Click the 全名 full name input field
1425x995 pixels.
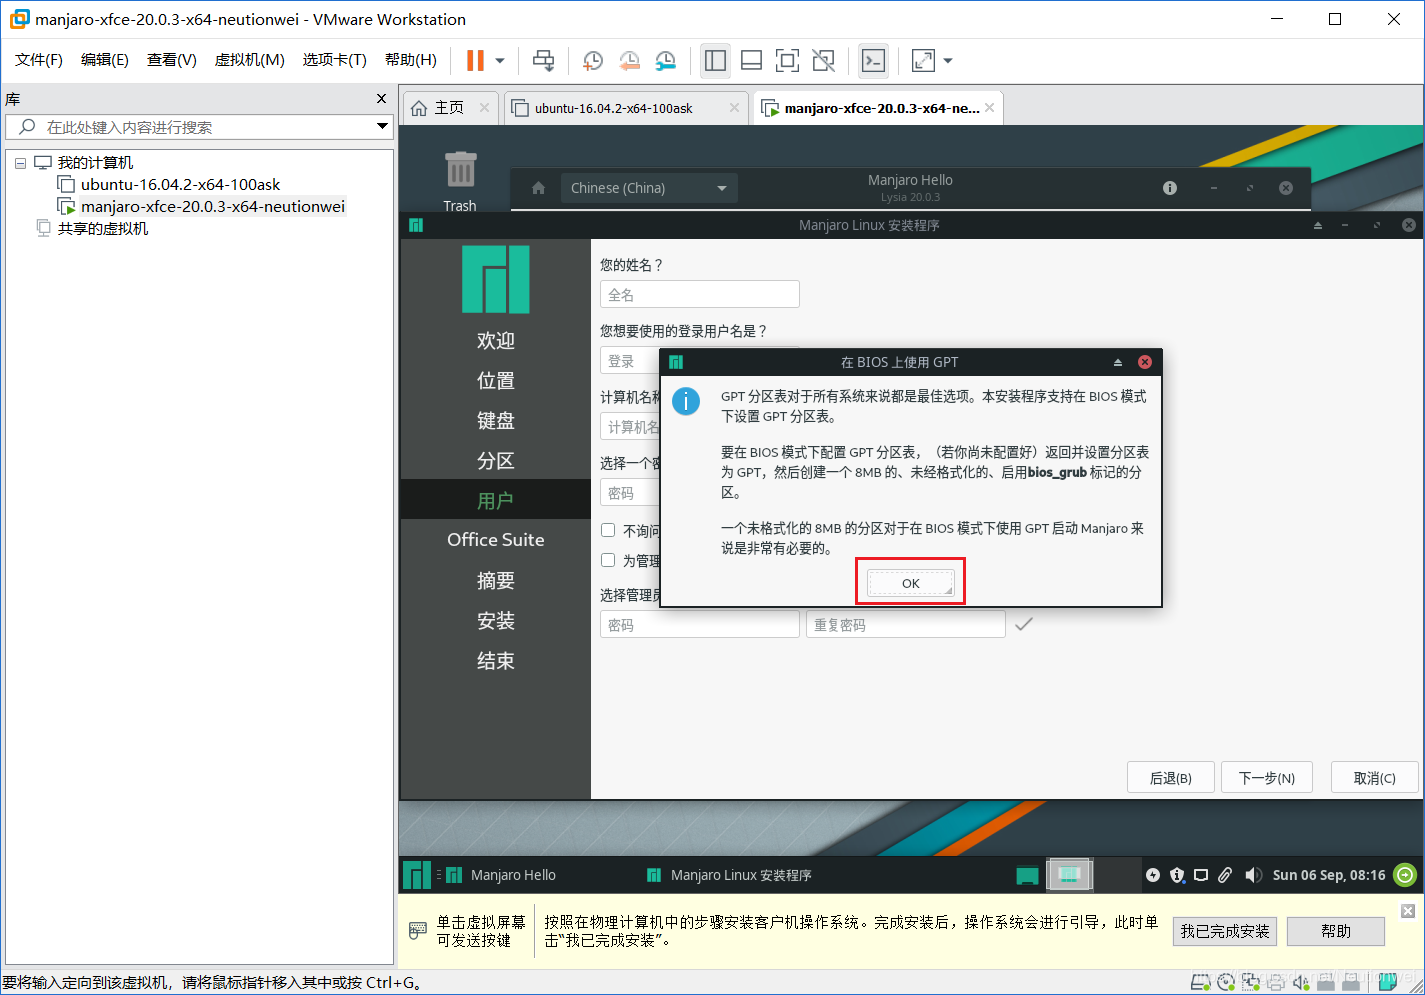click(699, 295)
